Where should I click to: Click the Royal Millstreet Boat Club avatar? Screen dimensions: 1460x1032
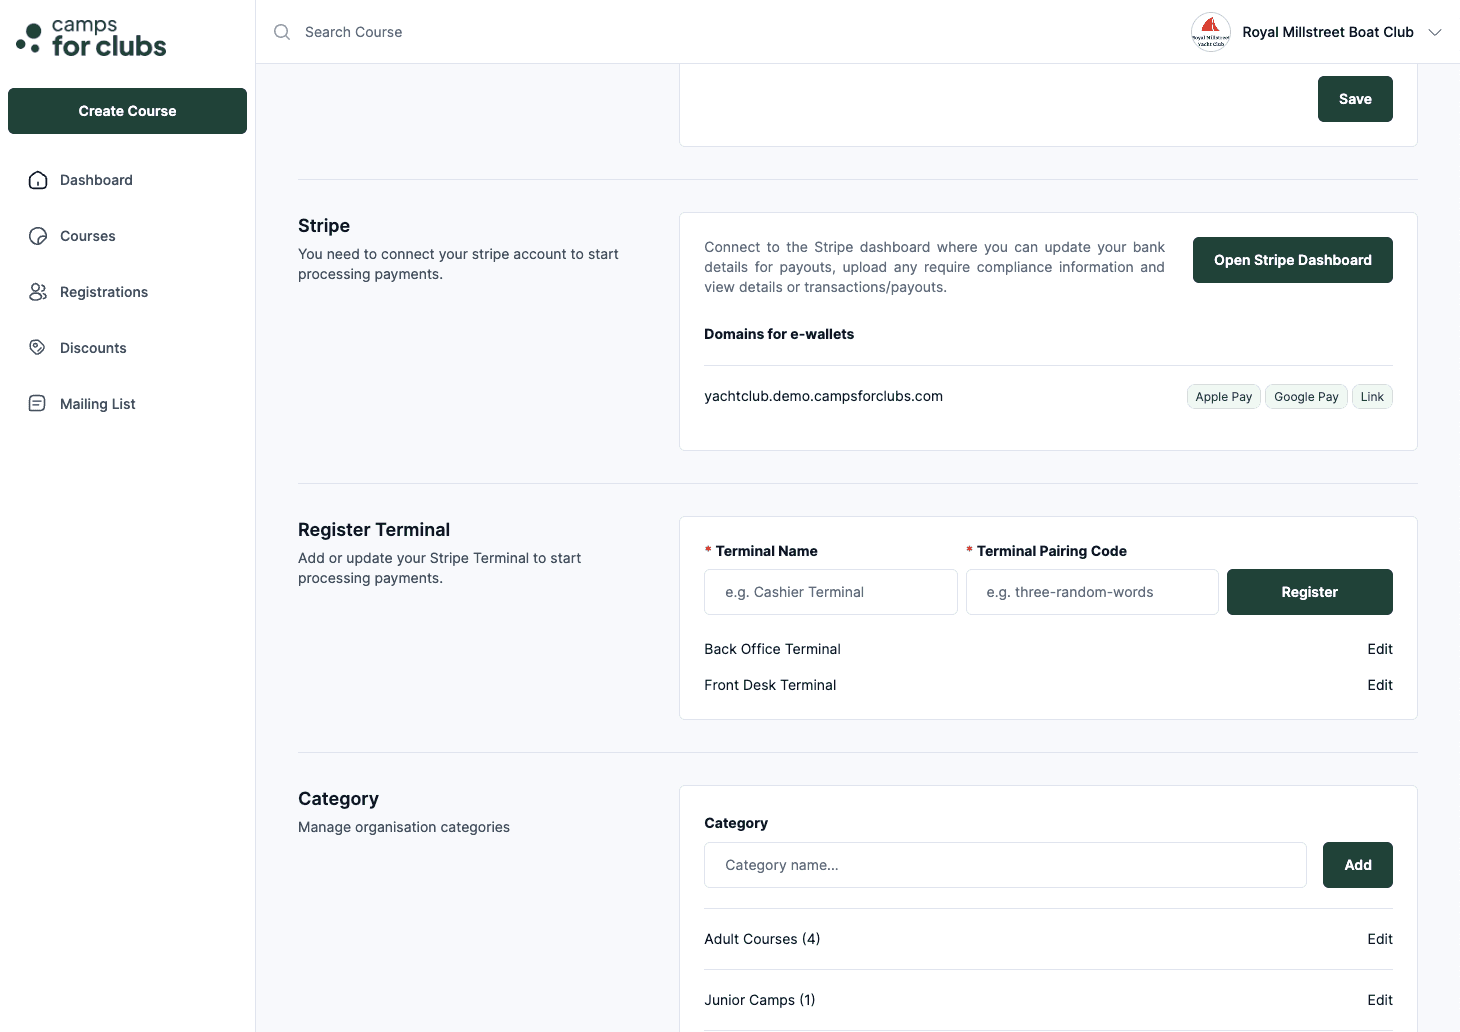click(1211, 32)
